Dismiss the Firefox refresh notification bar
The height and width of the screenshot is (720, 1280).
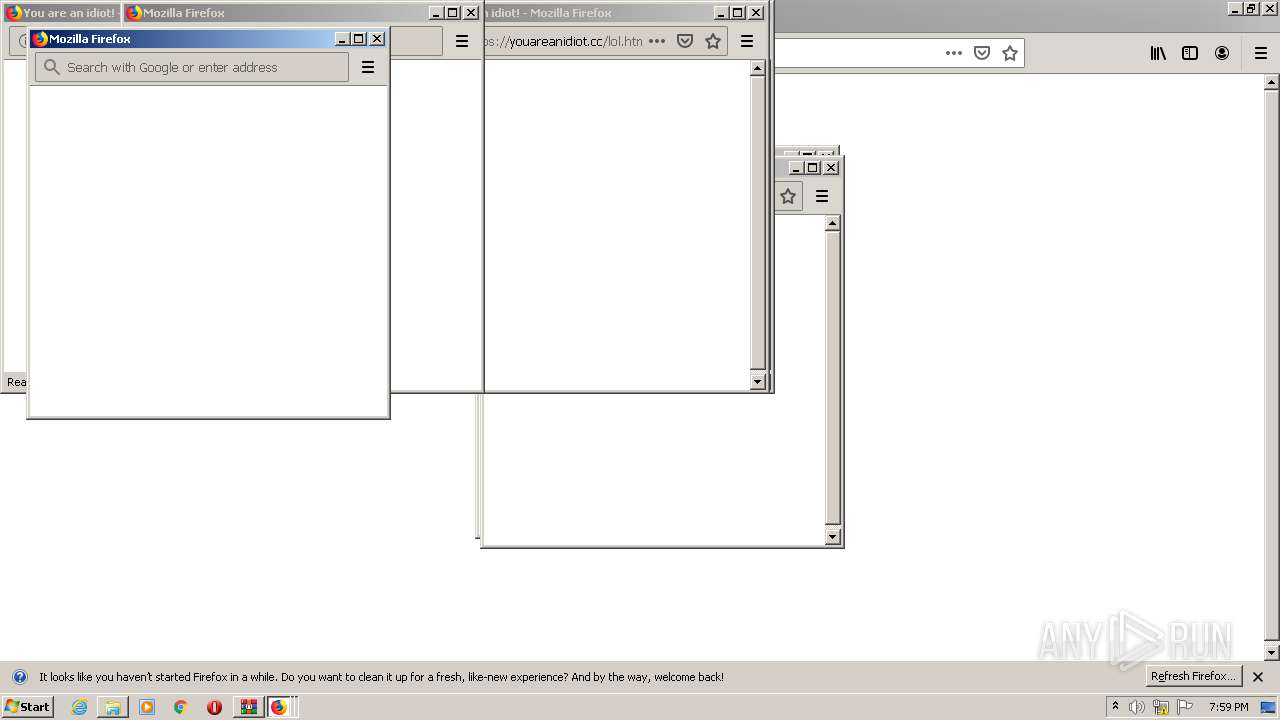point(1258,677)
